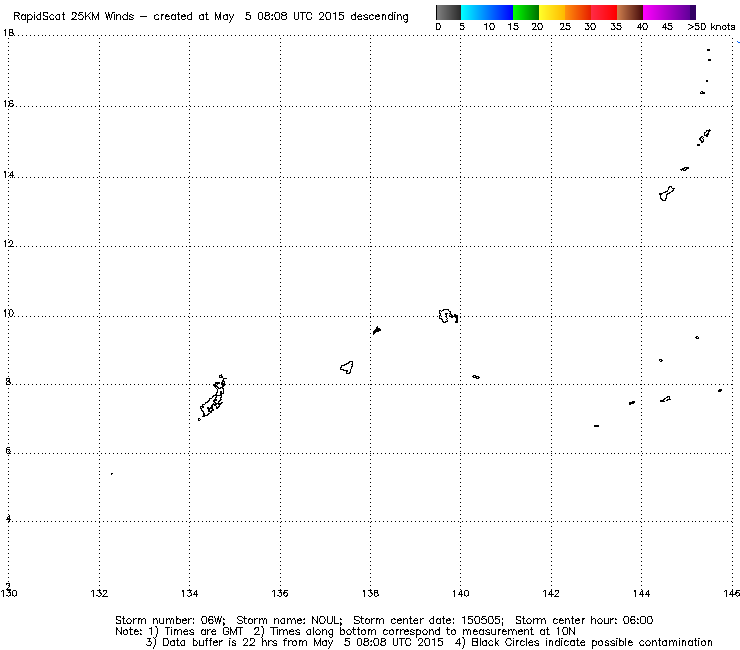Click the Palau island outline near 134E 8N

pos(212,398)
